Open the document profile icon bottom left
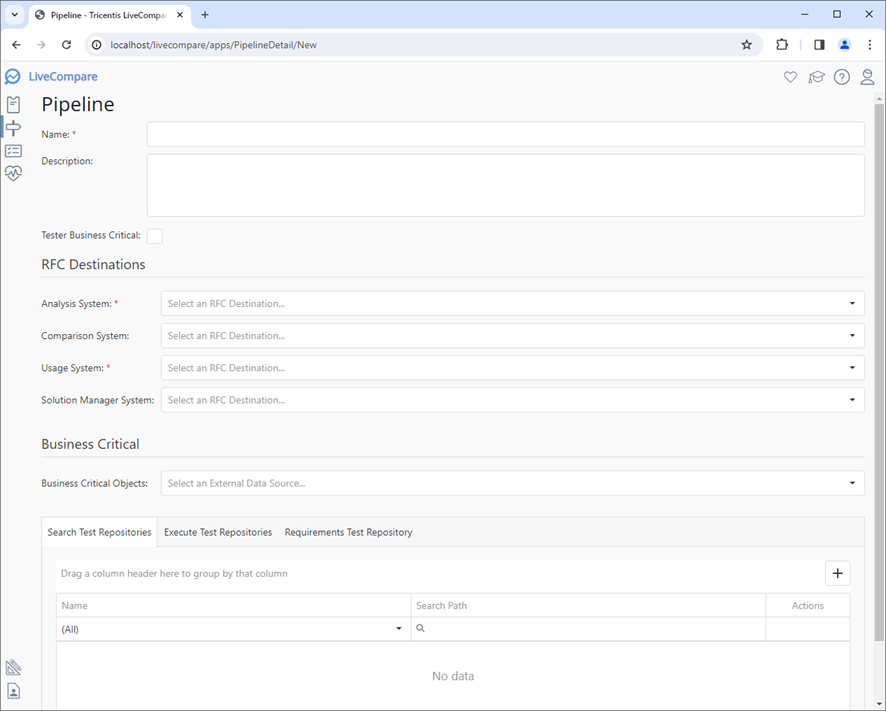Viewport: 886px width, 711px height. pyautogui.click(x=13, y=690)
